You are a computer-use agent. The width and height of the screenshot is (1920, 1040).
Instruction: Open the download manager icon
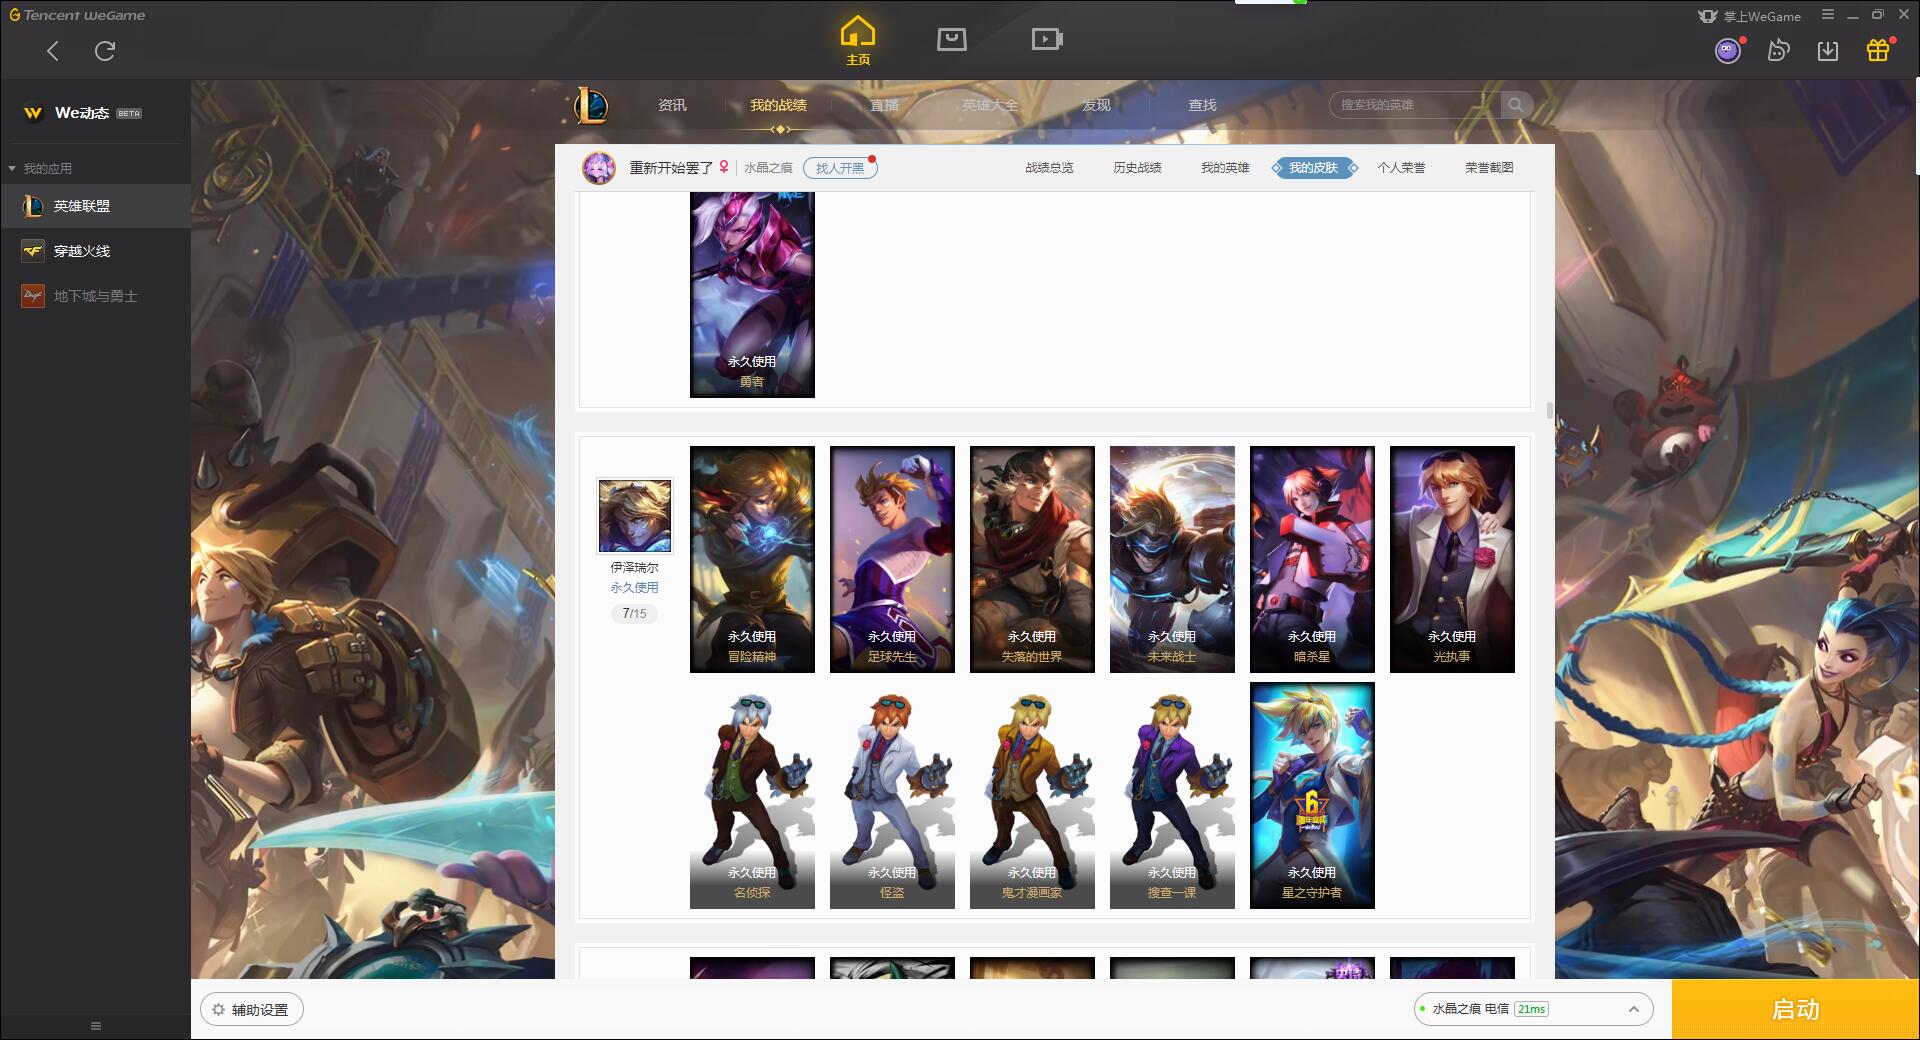(1828, 51)
